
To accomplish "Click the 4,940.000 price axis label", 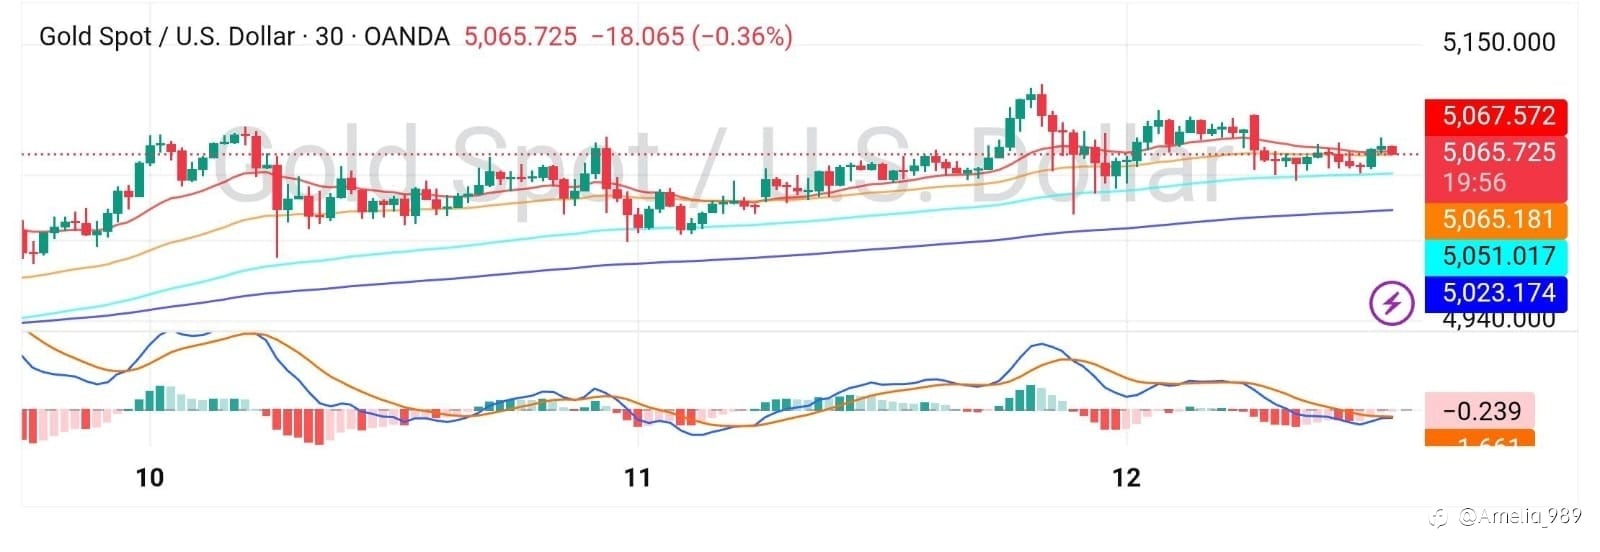I will point(1498,320).
